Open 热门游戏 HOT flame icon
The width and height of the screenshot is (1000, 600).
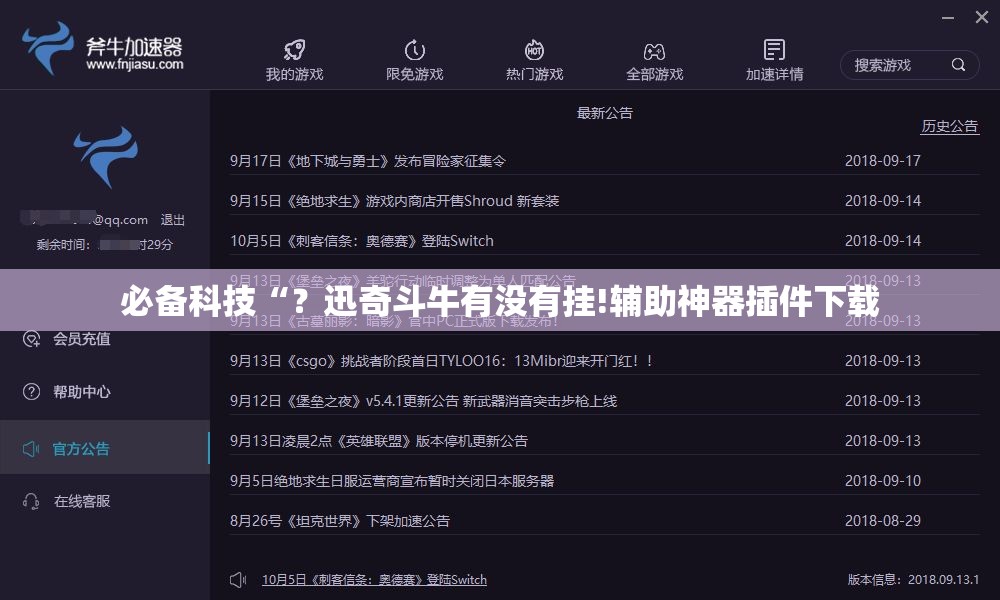[x=534, y=50]
